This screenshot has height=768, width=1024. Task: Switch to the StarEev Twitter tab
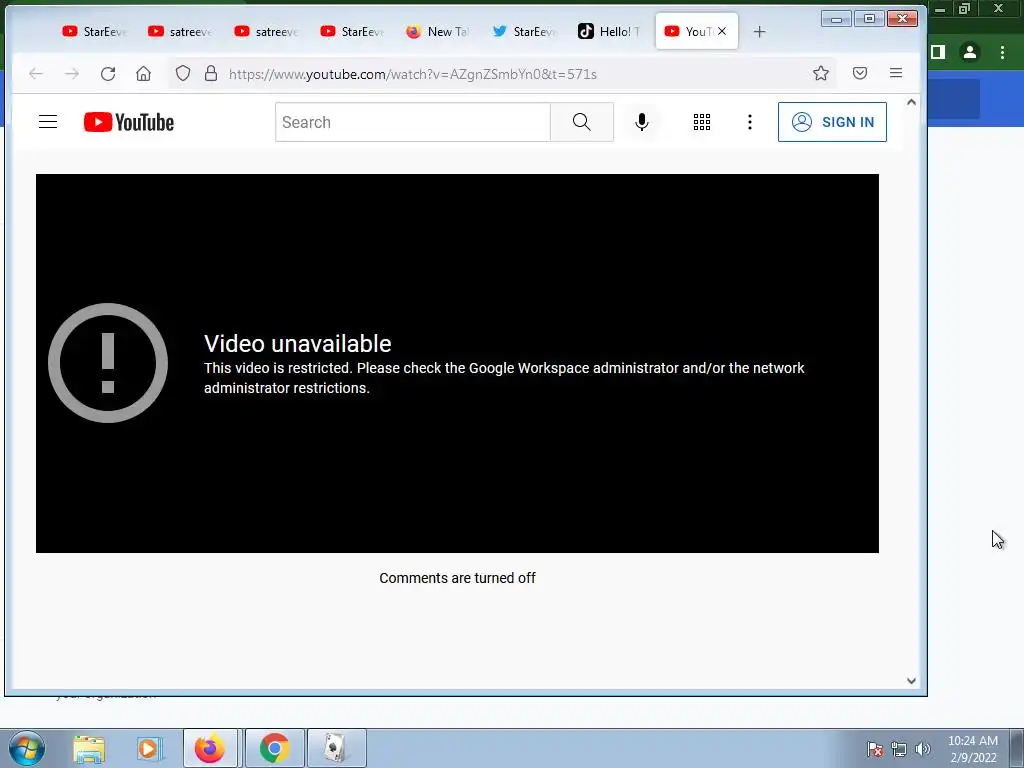click(x=524, y=31)
